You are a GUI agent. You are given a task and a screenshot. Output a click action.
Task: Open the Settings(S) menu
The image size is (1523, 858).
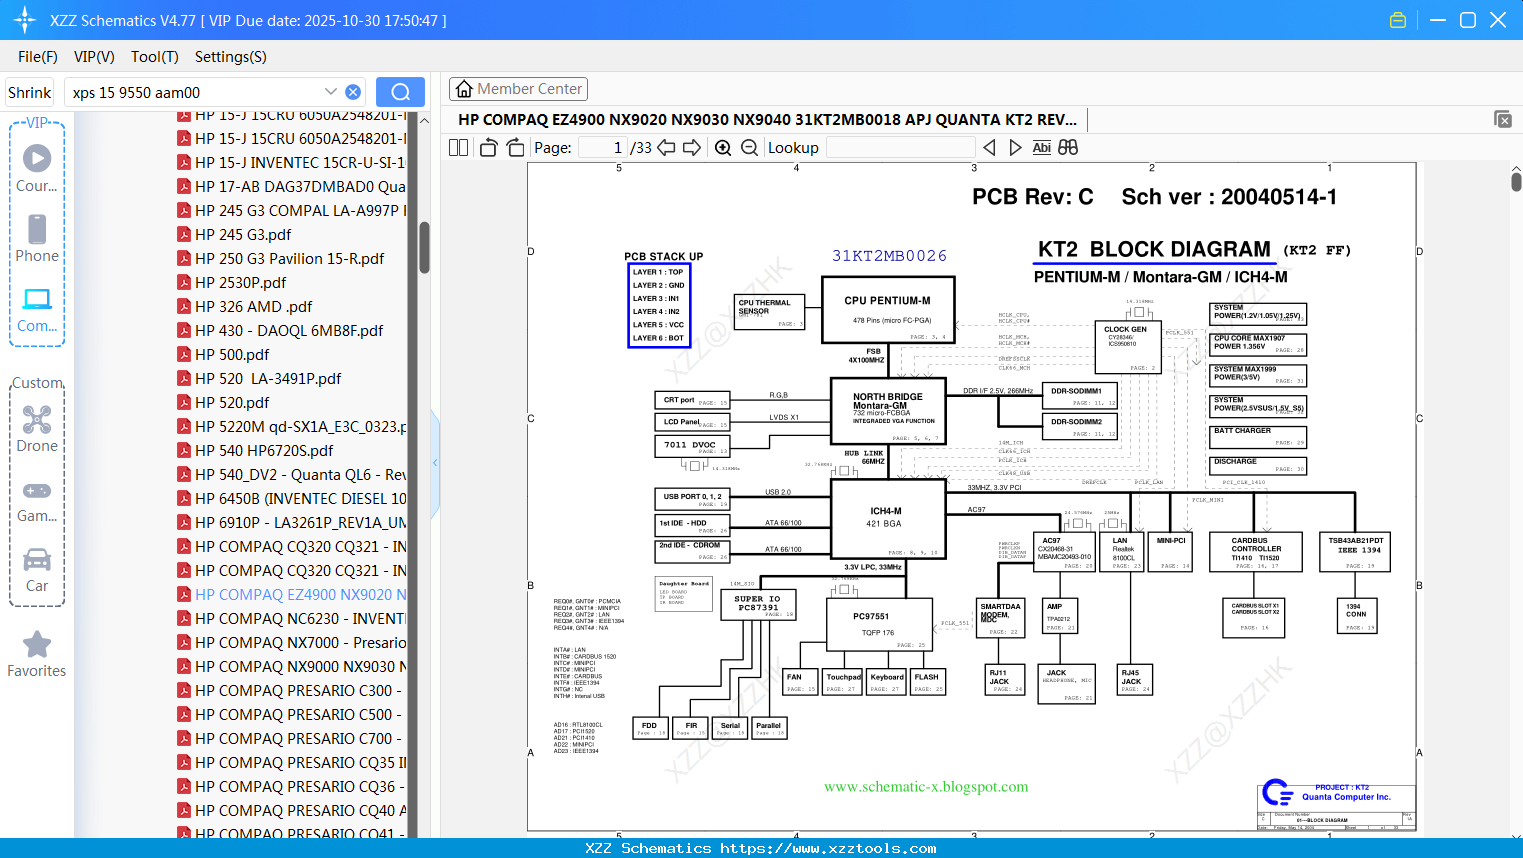(231, 57)
